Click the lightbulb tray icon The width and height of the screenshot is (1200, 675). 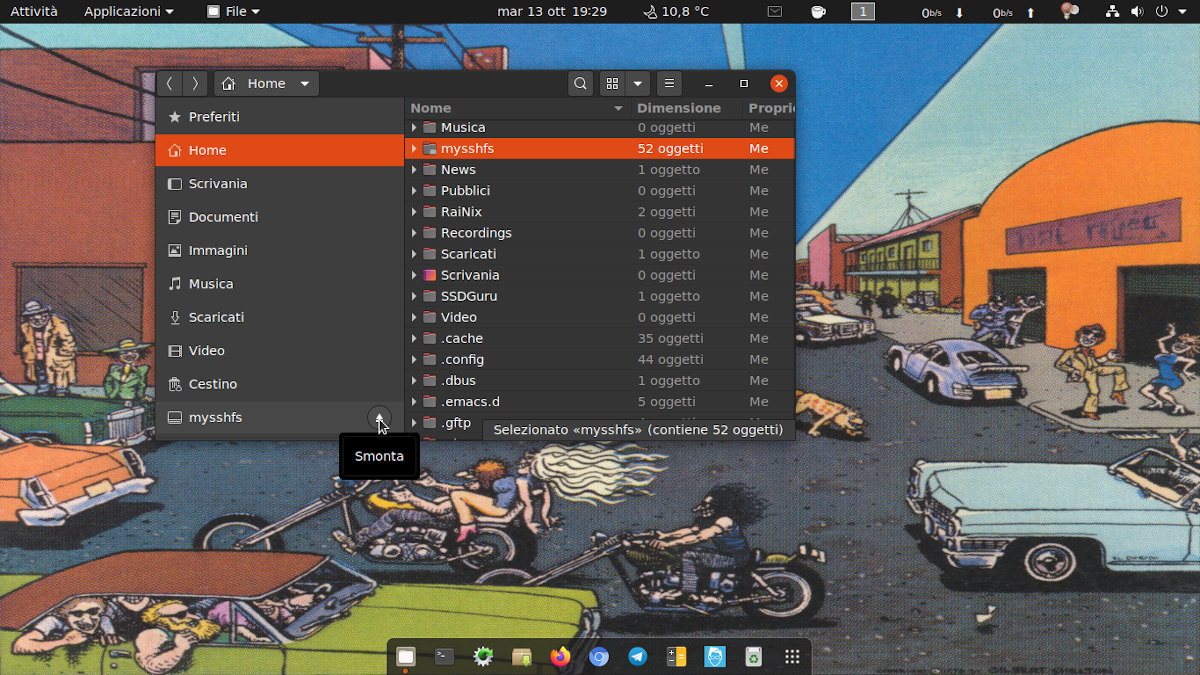[1069, 11]
